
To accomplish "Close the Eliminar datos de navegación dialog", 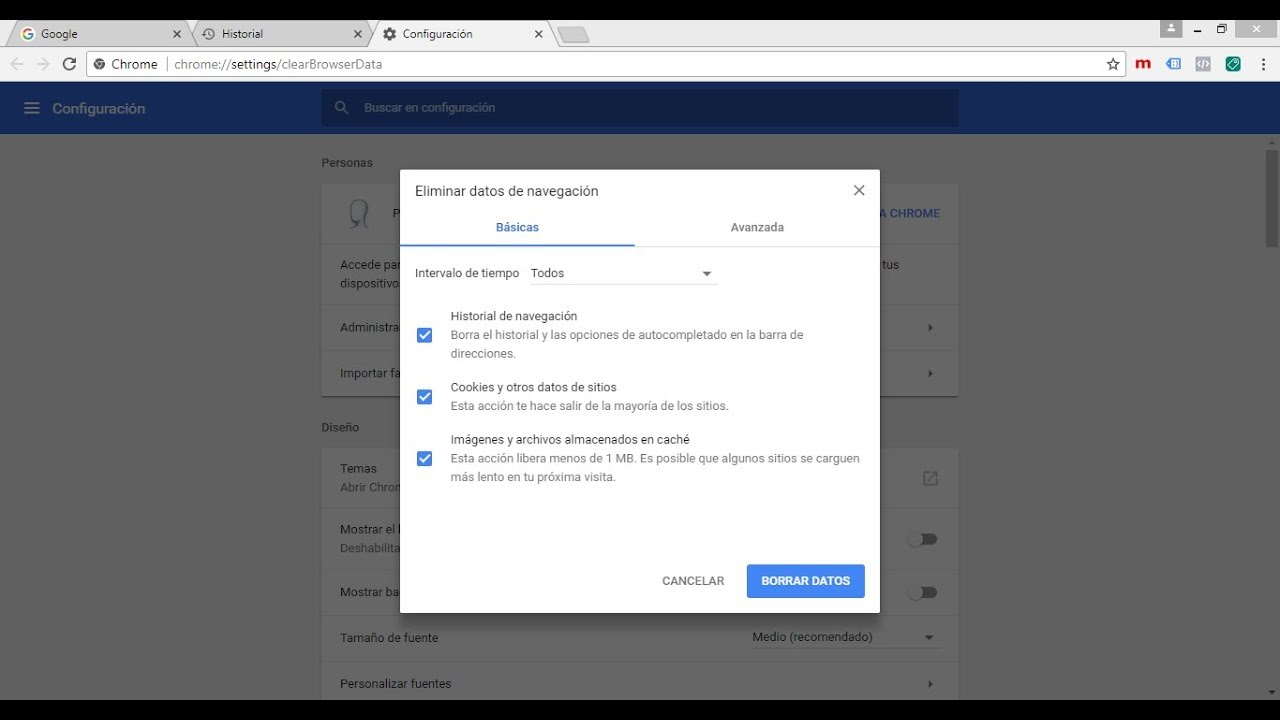I will pyautogui.click(x=858, y=190).
